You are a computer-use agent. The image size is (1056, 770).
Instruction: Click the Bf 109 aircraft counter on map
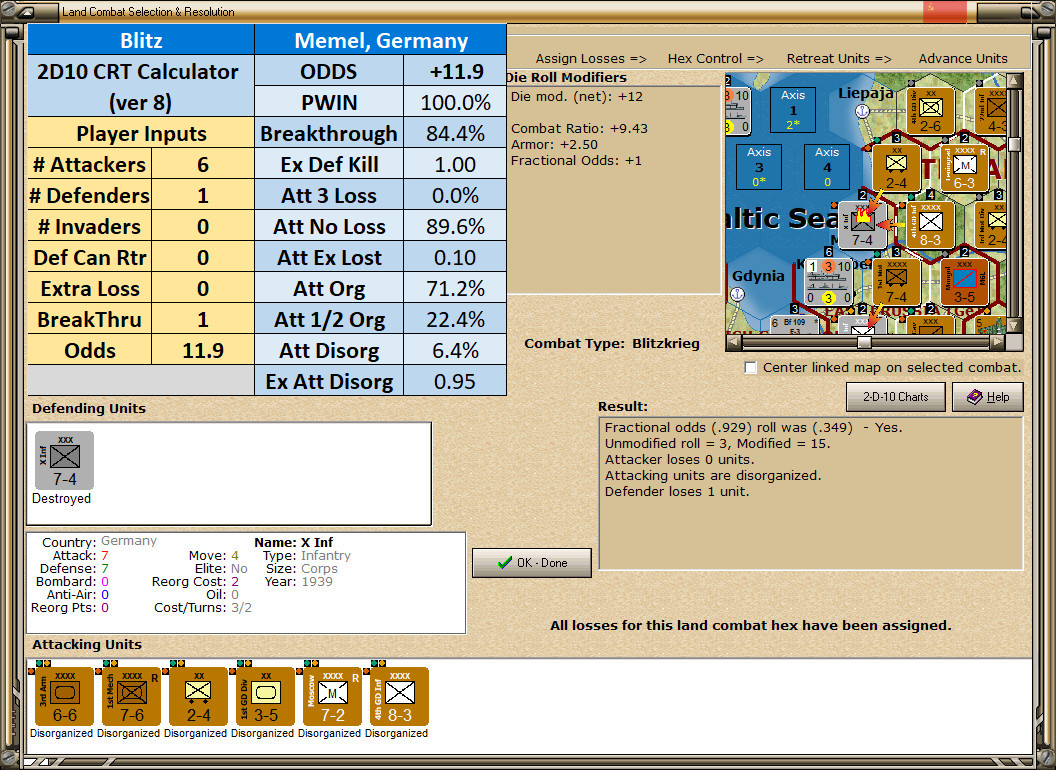point(795,325)
